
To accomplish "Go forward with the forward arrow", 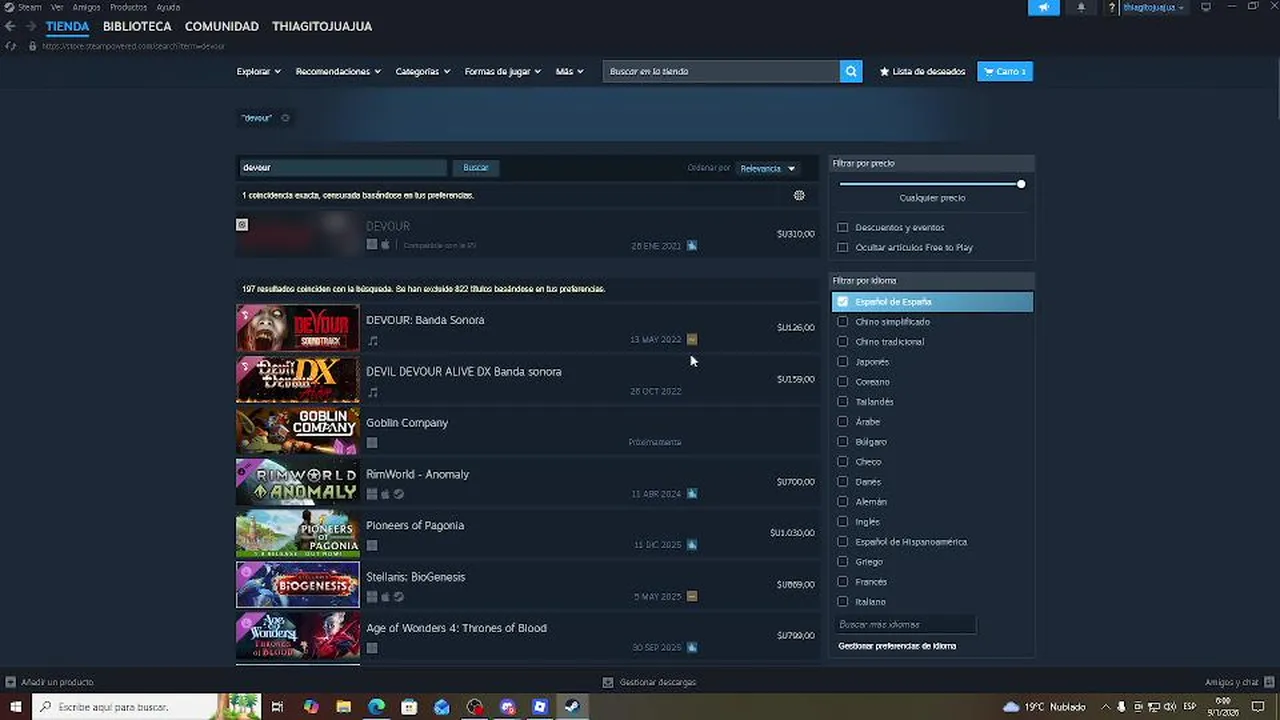I will (x=31, y=26).
